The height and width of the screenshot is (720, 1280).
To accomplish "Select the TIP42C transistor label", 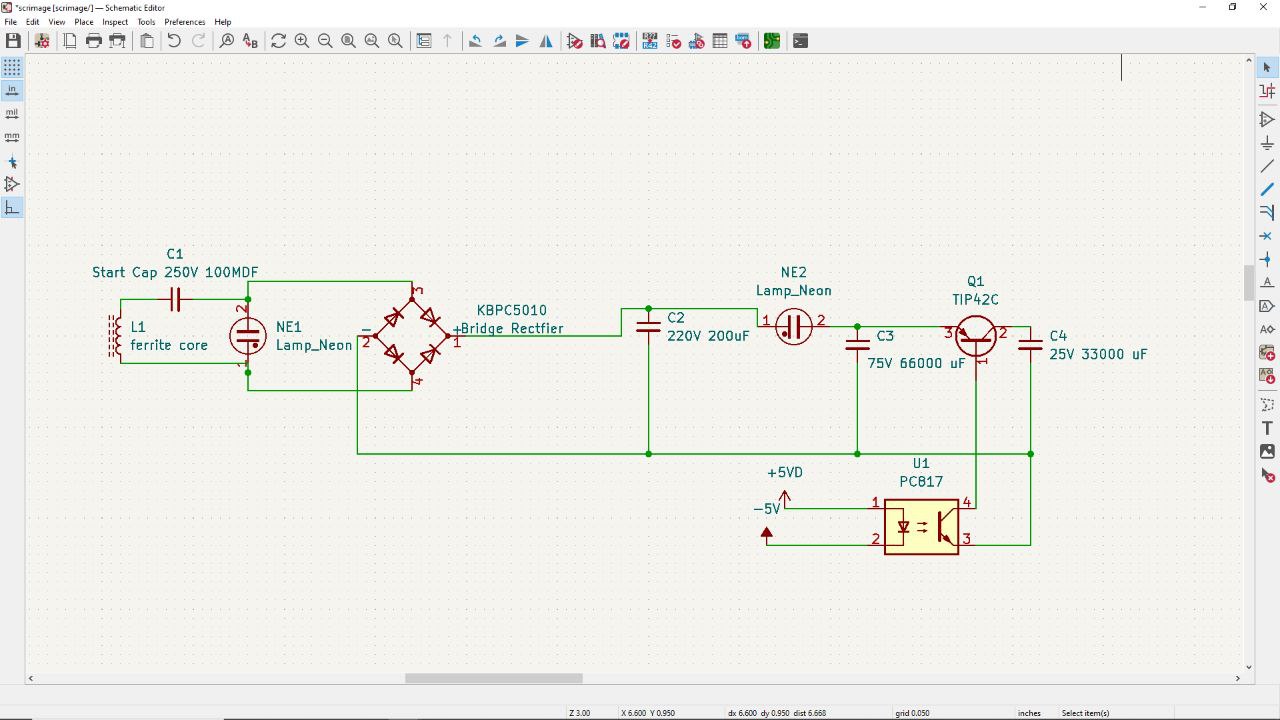I will [x=975, y=300].
